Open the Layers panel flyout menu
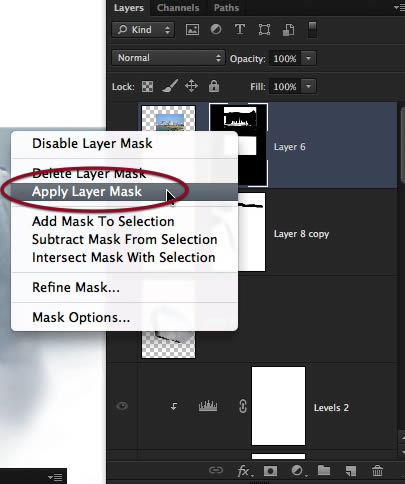Screen dimensions: 405x484 pyautogui.click(x=399, y=7)
